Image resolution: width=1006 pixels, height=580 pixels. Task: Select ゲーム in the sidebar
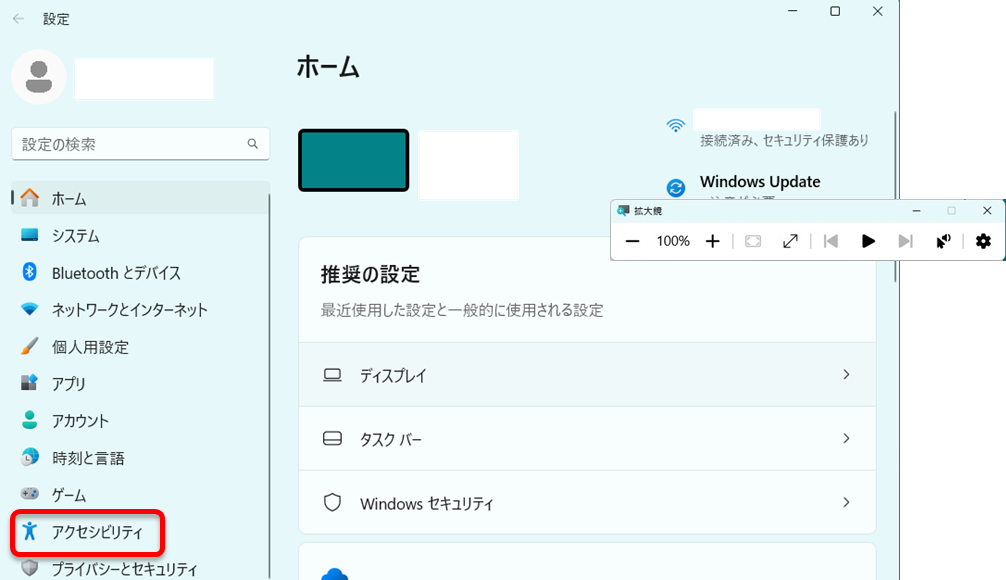coord(69,495)
